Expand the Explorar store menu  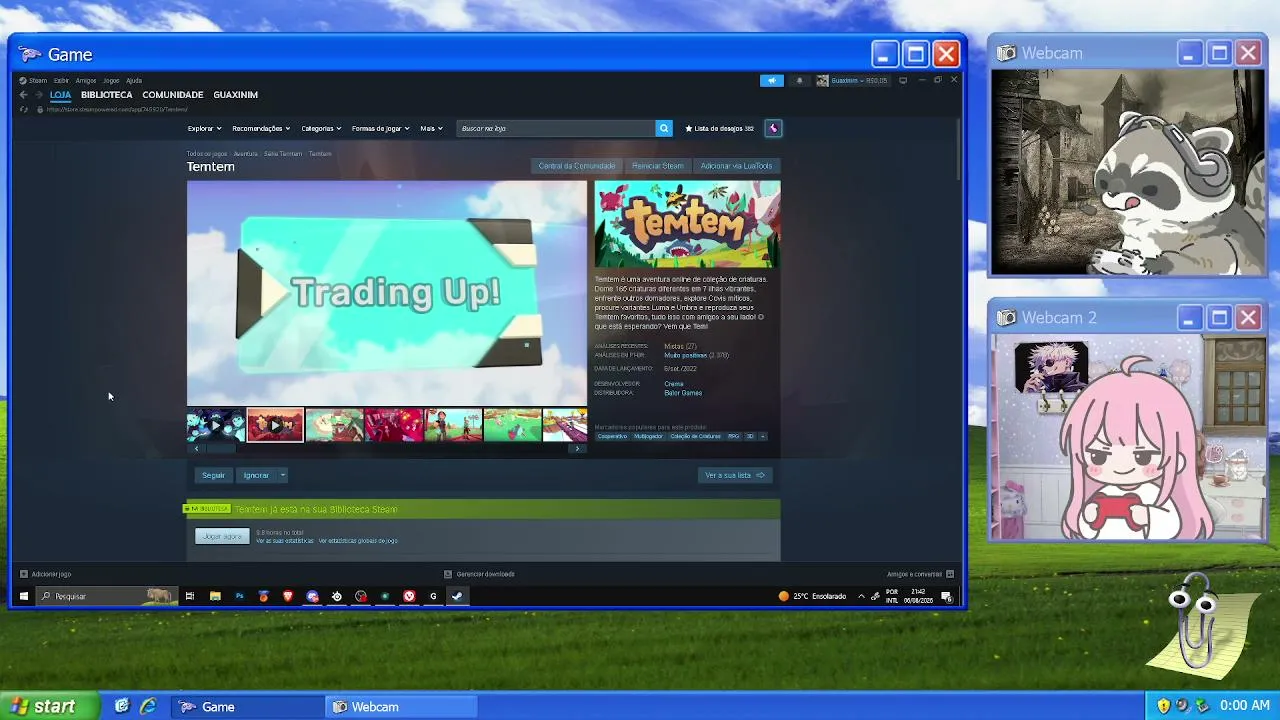tap(204, 128)
